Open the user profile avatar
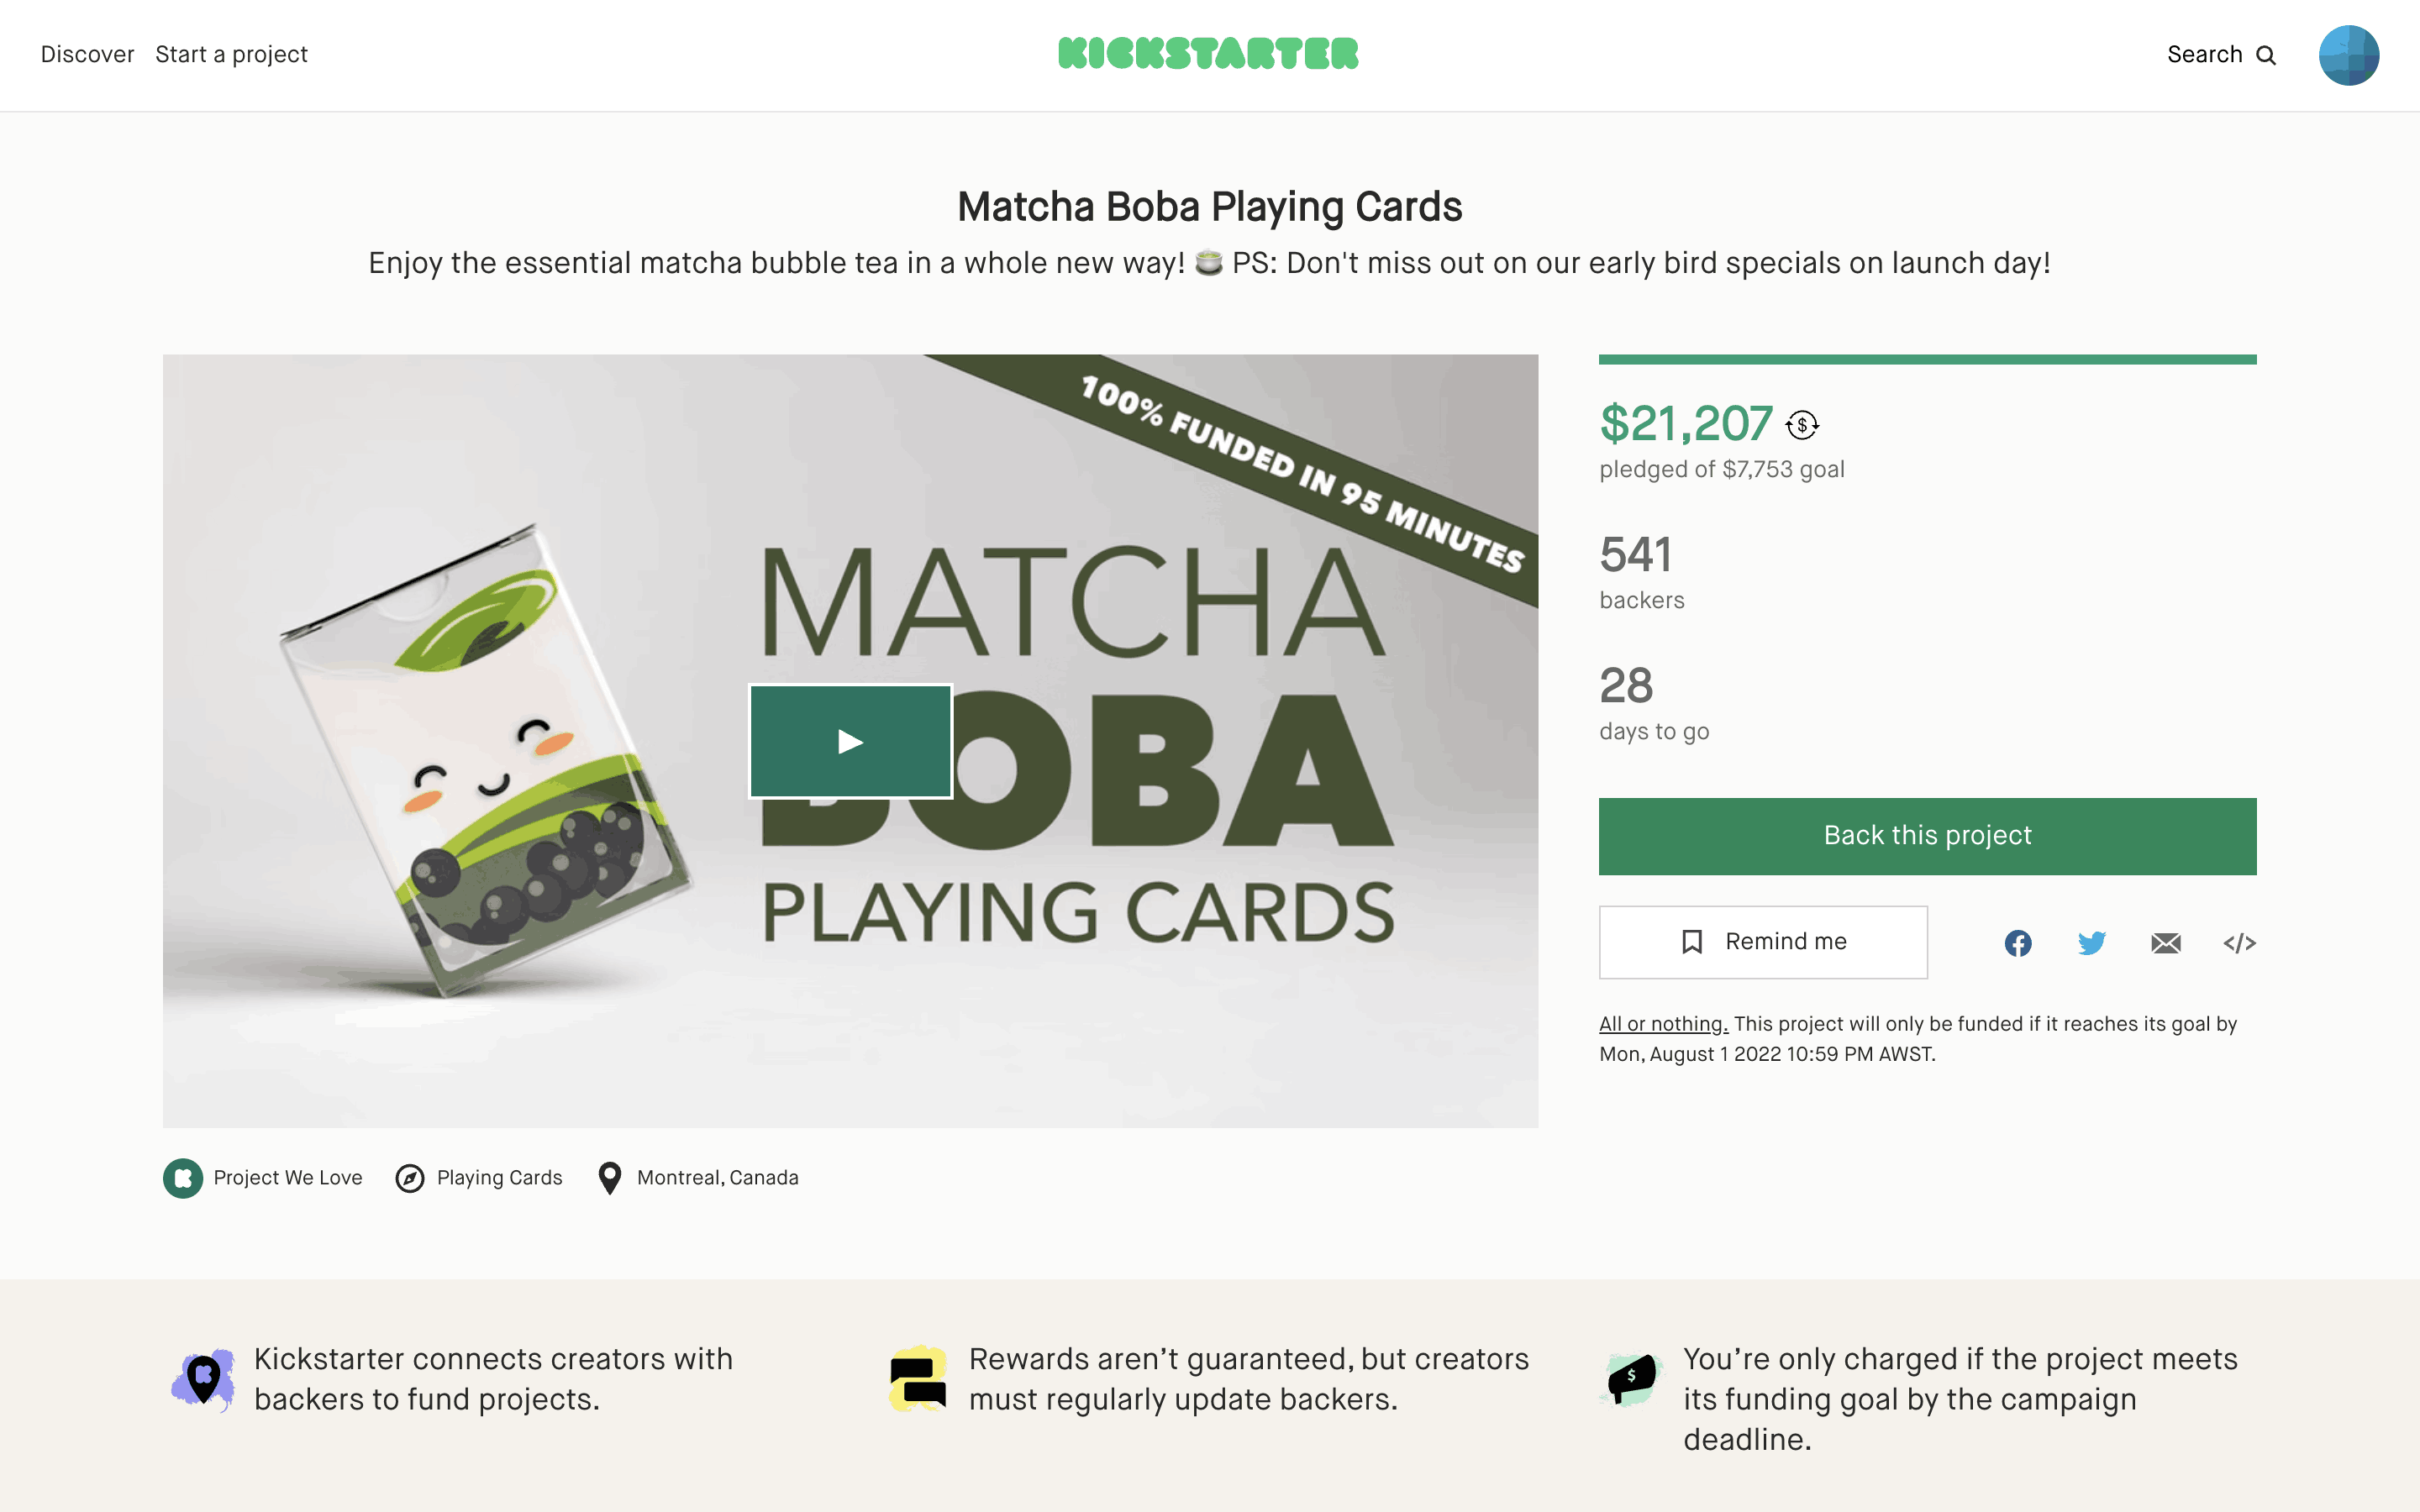This screenshot has height=1512, width=2420. [x=2348, y=55]
